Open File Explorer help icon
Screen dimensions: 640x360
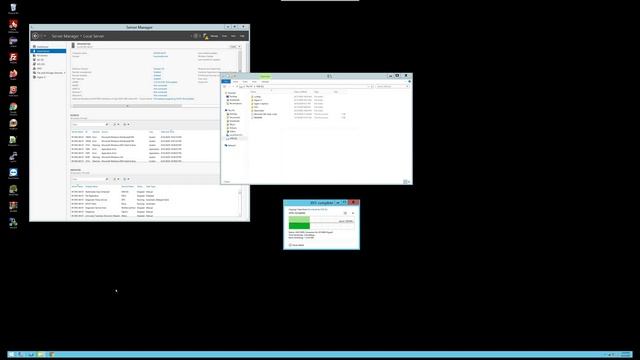coord(409,82)
